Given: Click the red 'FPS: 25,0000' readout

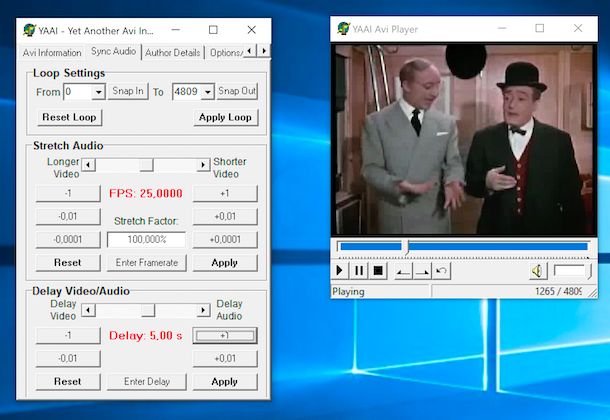Looking at the screenshot, I should pos(145,193).
